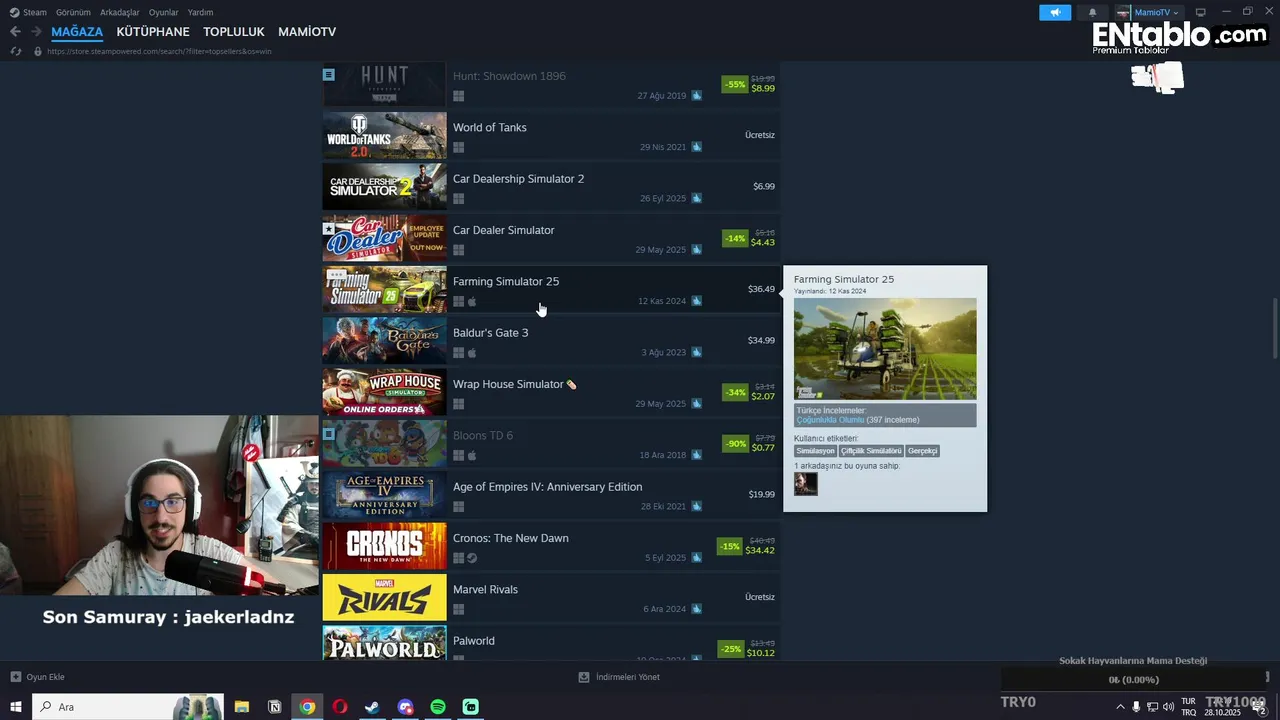1280x720 pixels.
Task: Switch to Big Picture mode via monitor icon
Action: [1201, 12]
